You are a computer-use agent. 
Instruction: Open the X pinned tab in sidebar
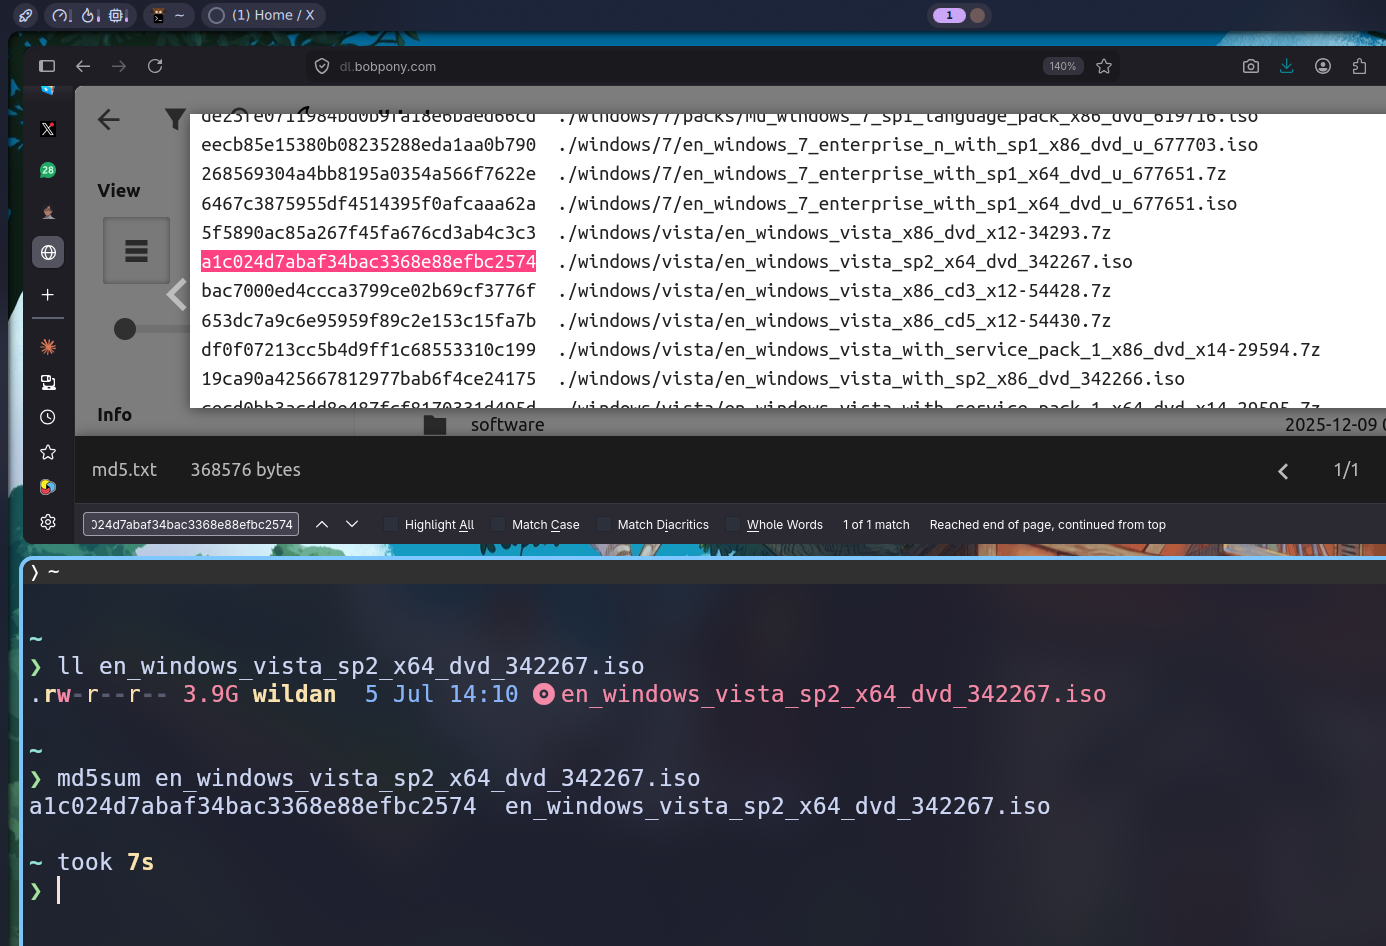coord(48,129)
